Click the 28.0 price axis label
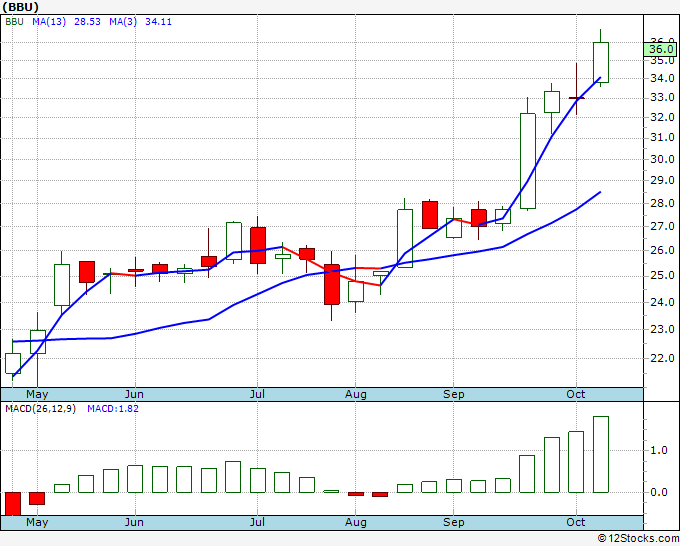Image resolution: width=680 pixels, height=546 pixels. click(x=662, y=203)
